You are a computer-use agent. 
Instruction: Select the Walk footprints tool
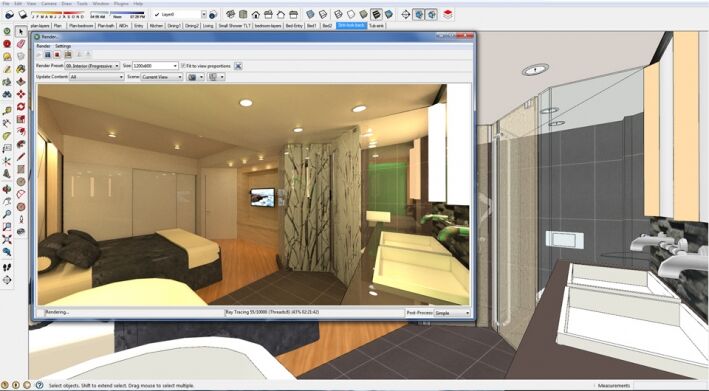click(x=7, y=267)
